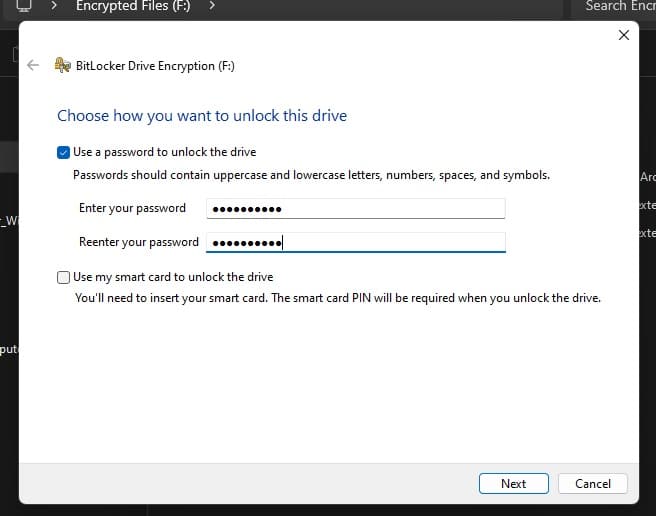Click the 'BitLocker Drive Encryption (F:)' title text

155,66
